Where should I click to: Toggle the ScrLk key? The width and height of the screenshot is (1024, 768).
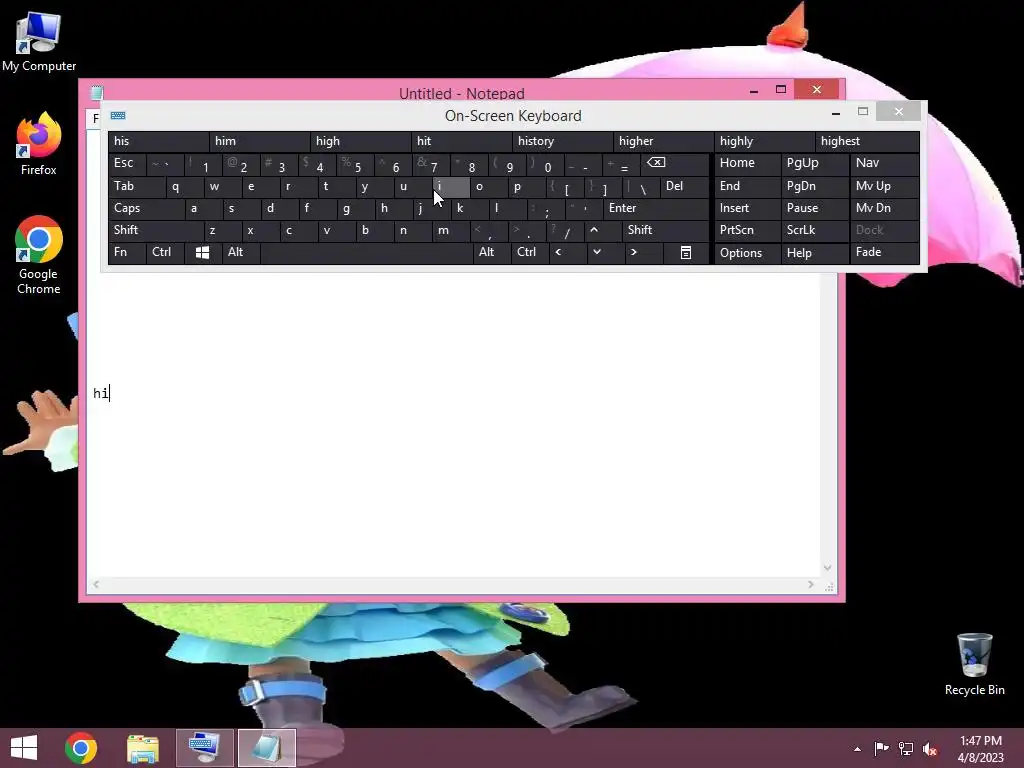(814, 230)
